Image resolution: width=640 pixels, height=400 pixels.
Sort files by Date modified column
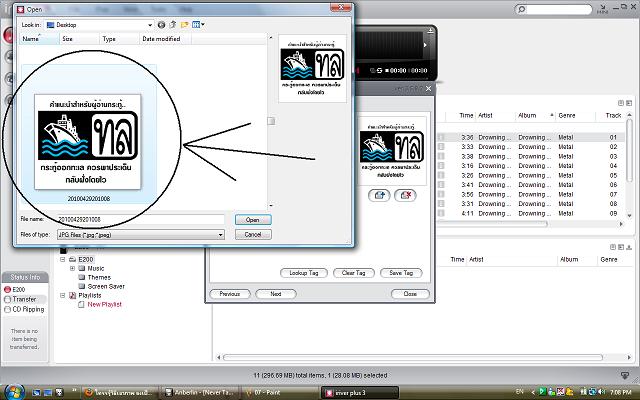pyautogui.click(x=161, y=39)
